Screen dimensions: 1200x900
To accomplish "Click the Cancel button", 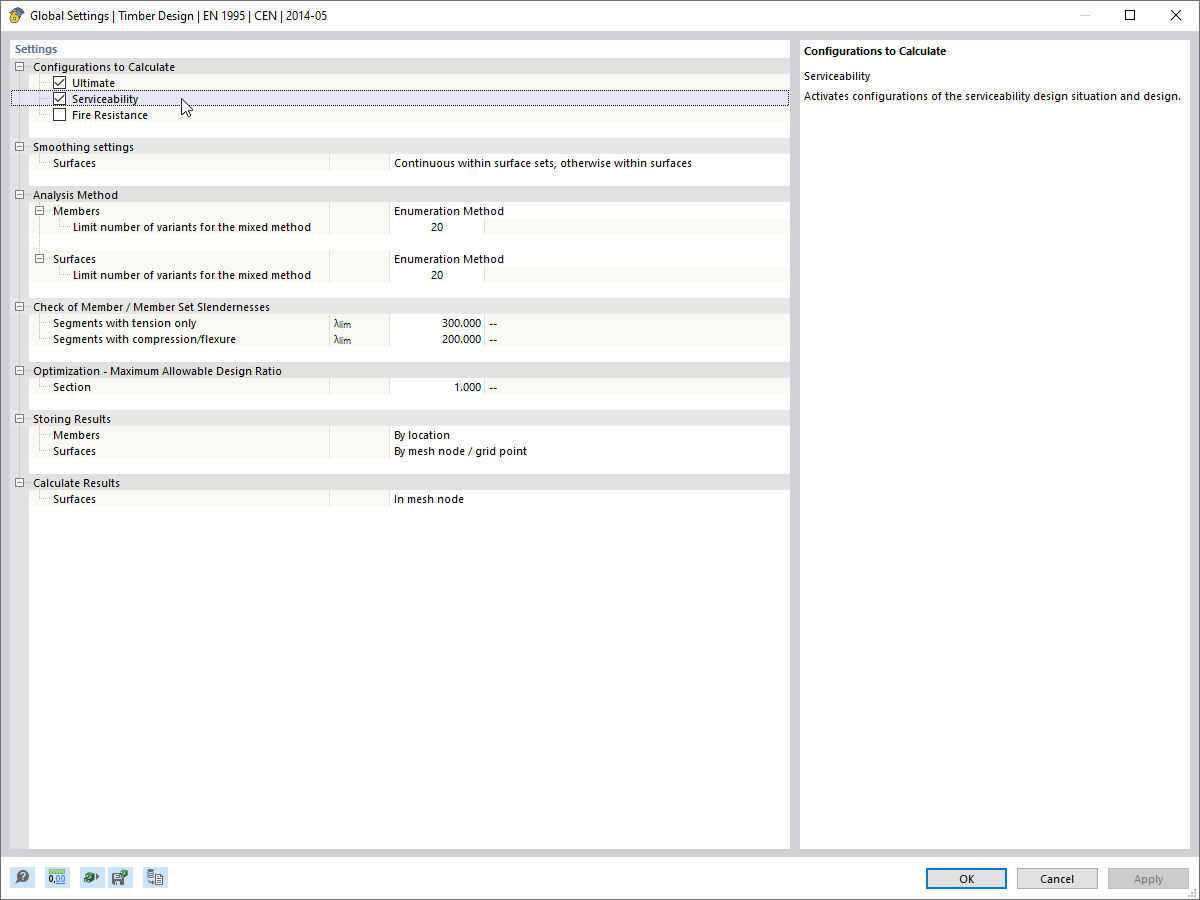I will [x=1057, y=879].
